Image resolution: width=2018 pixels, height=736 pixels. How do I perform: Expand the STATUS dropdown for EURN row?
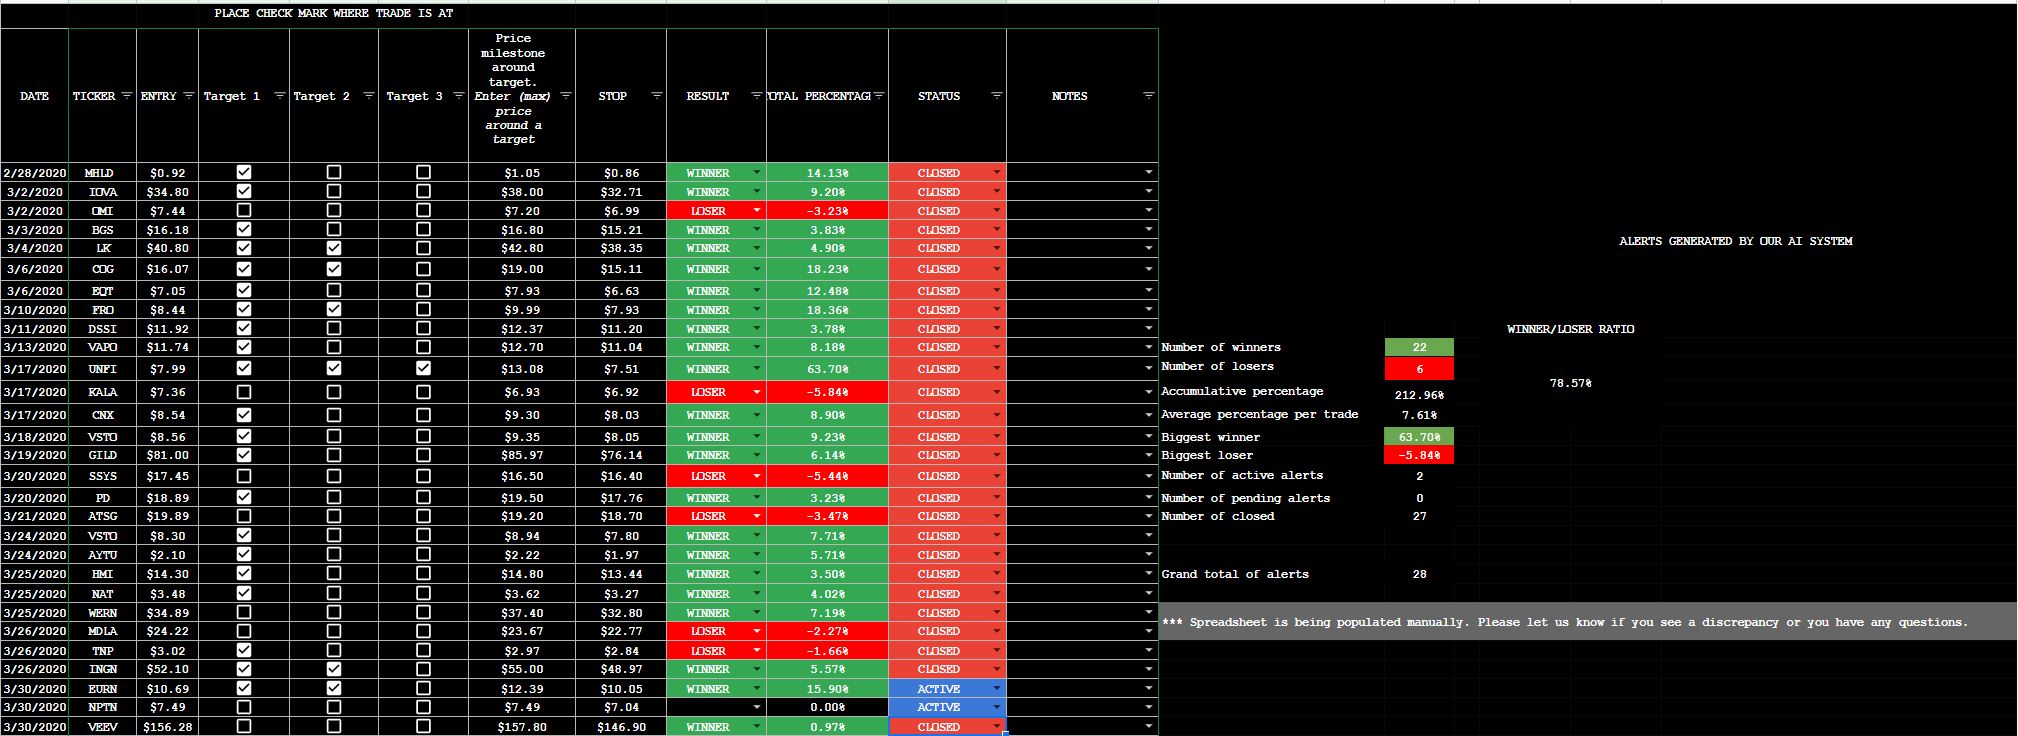point(996,688)
